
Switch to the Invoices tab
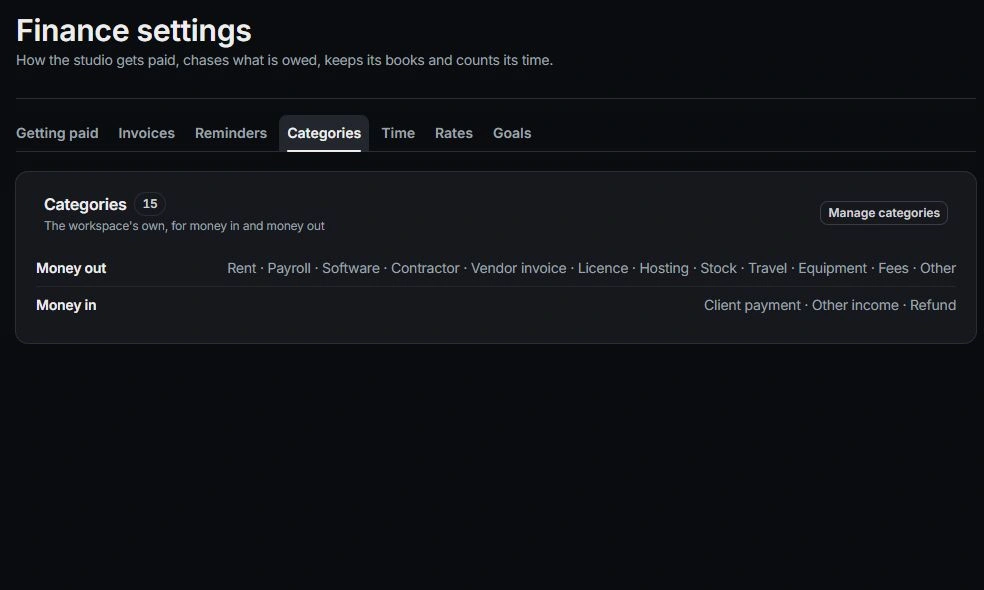pyautogui.click(x=146, y=133)
